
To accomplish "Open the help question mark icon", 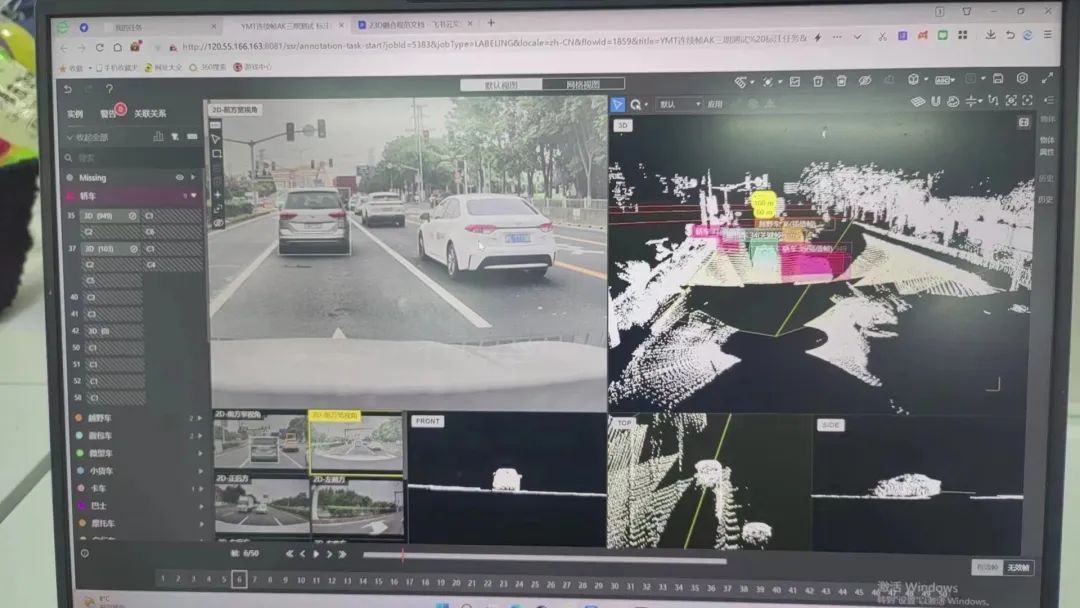I will [109, 89].
